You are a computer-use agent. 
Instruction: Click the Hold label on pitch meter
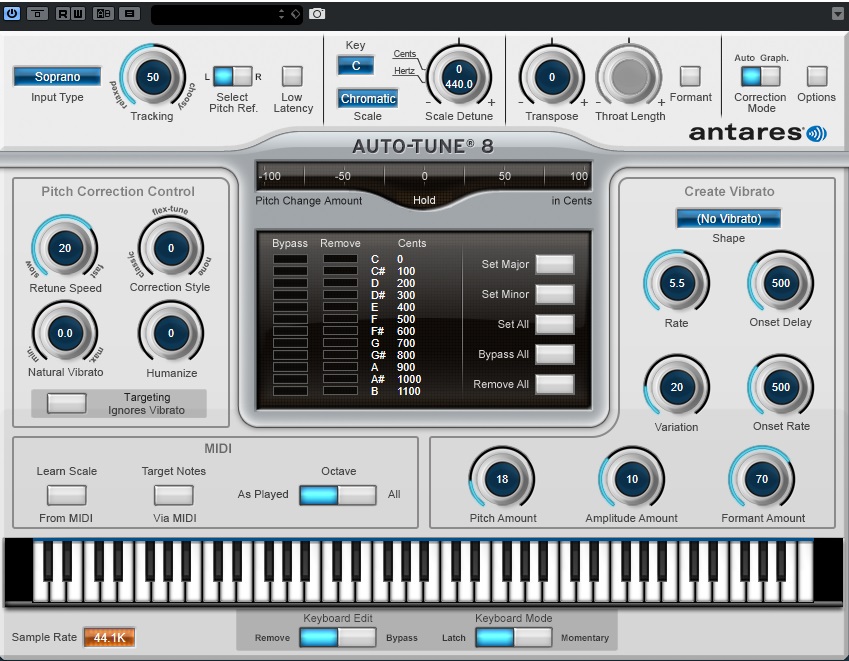click(424, 200)
